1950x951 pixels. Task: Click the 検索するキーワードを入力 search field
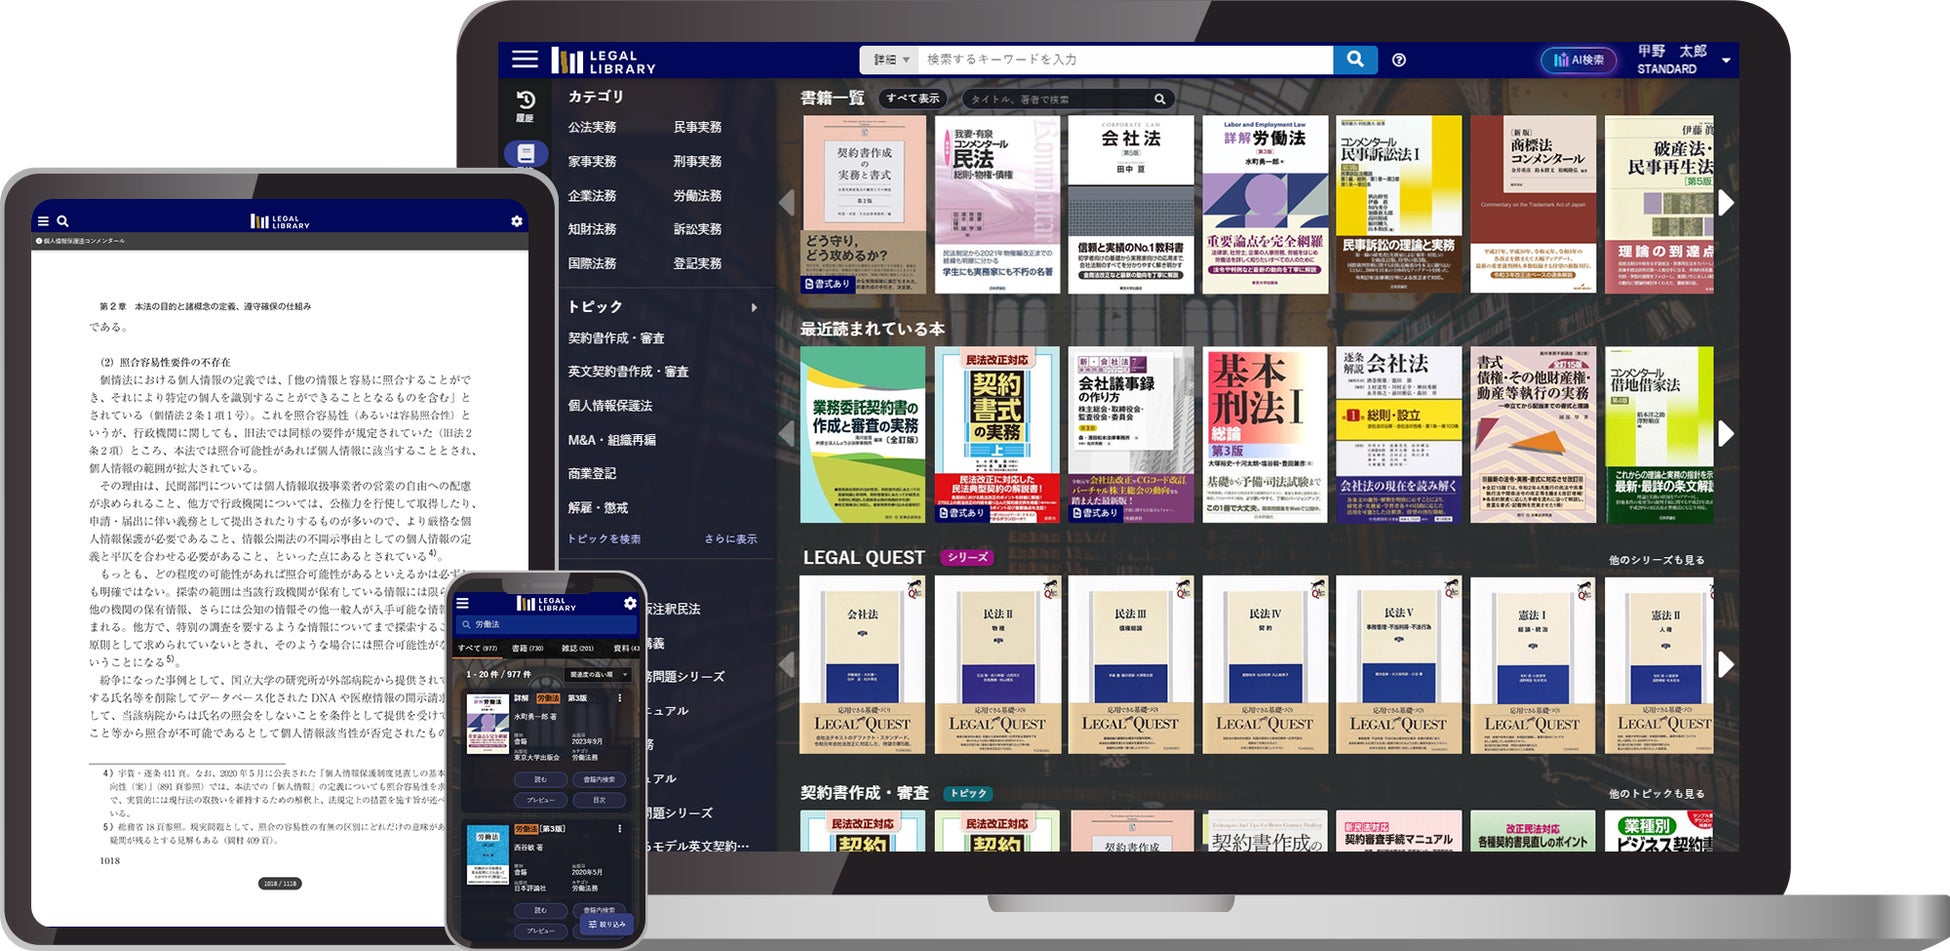tap(1126, 60)
